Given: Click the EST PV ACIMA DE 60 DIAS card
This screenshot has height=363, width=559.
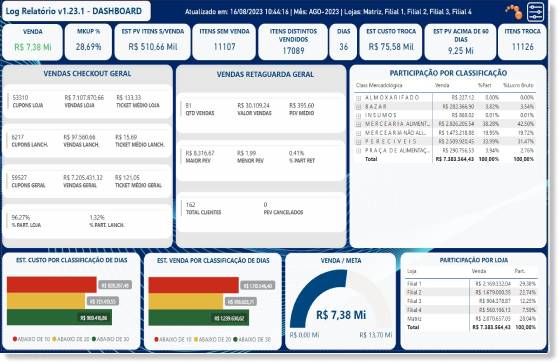Looking at the screenshot, I should (461, 42).
